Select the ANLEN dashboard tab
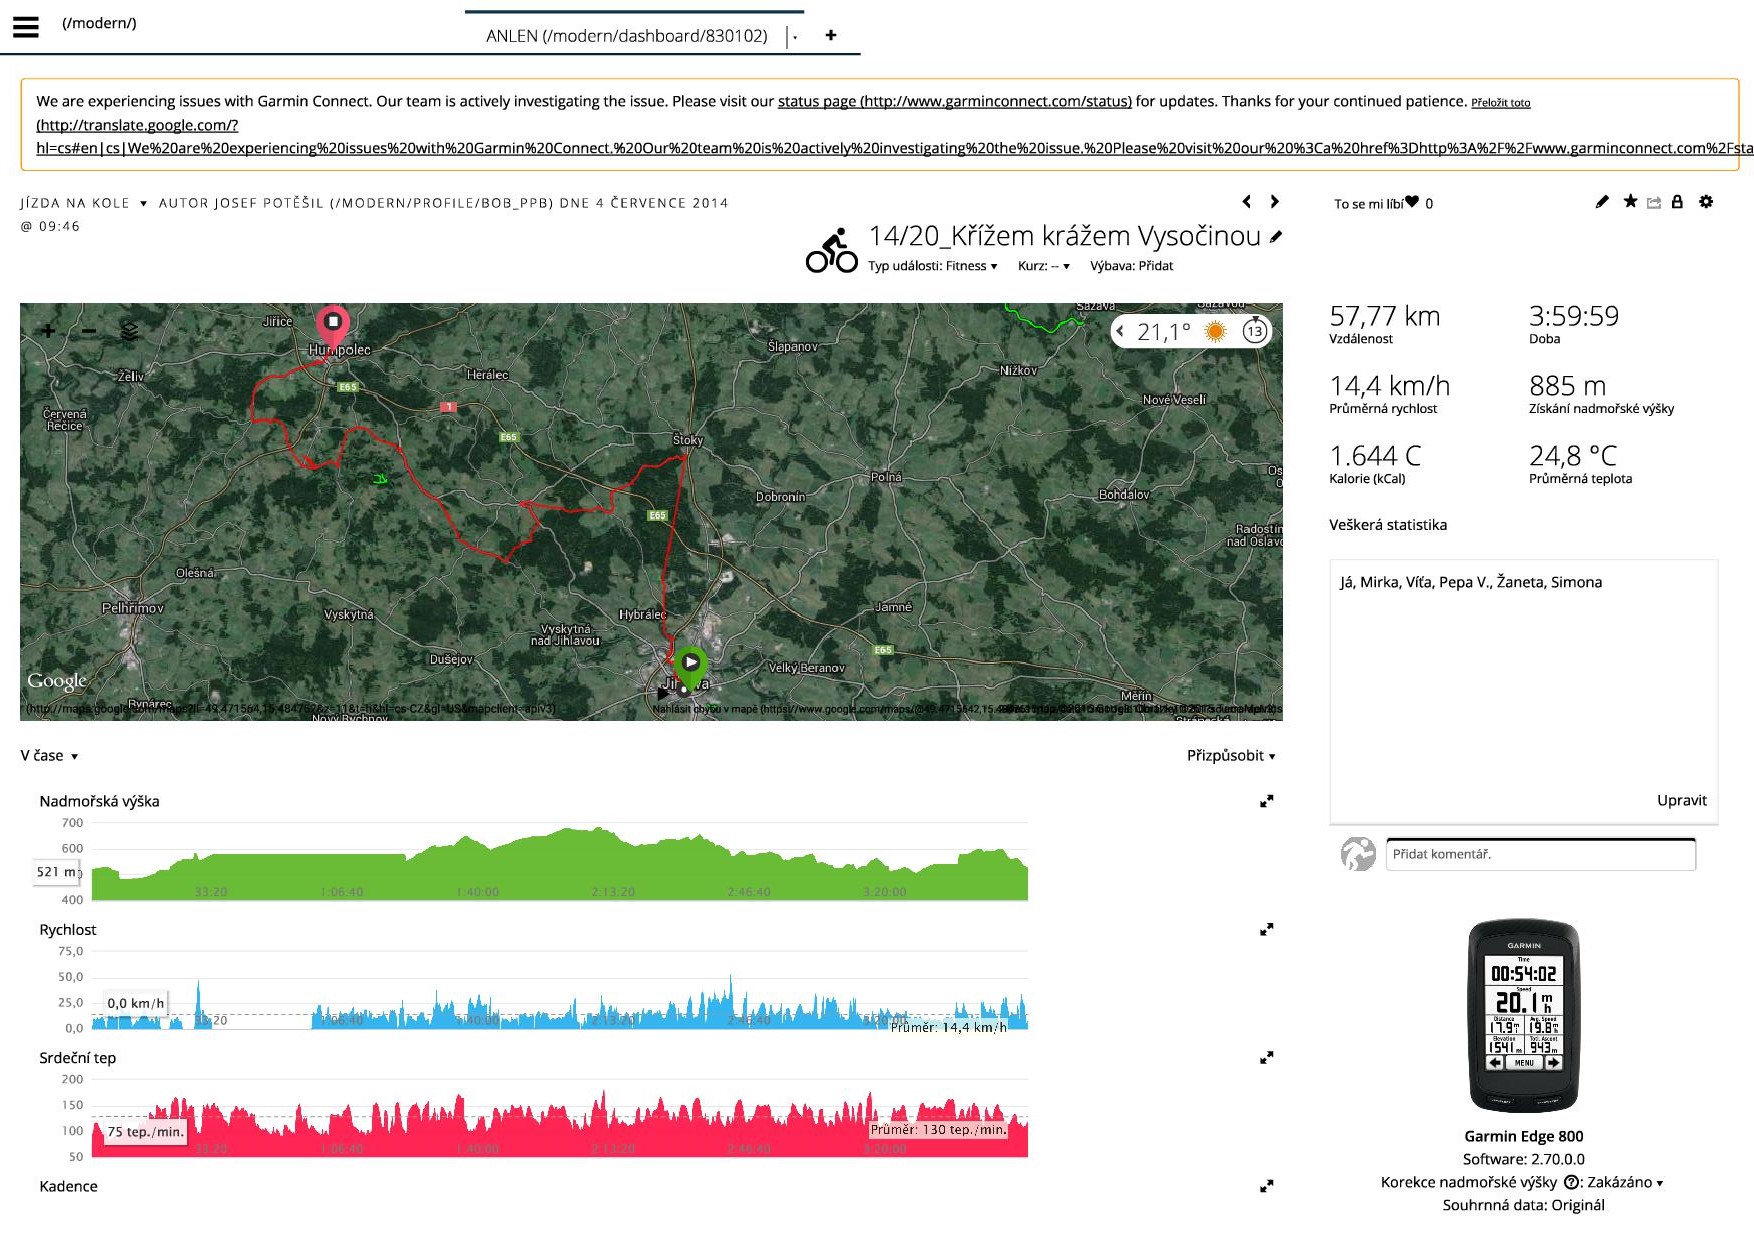Viewport: 1754px width, 1240px height. pyautogui.click(x=626, y=36)
